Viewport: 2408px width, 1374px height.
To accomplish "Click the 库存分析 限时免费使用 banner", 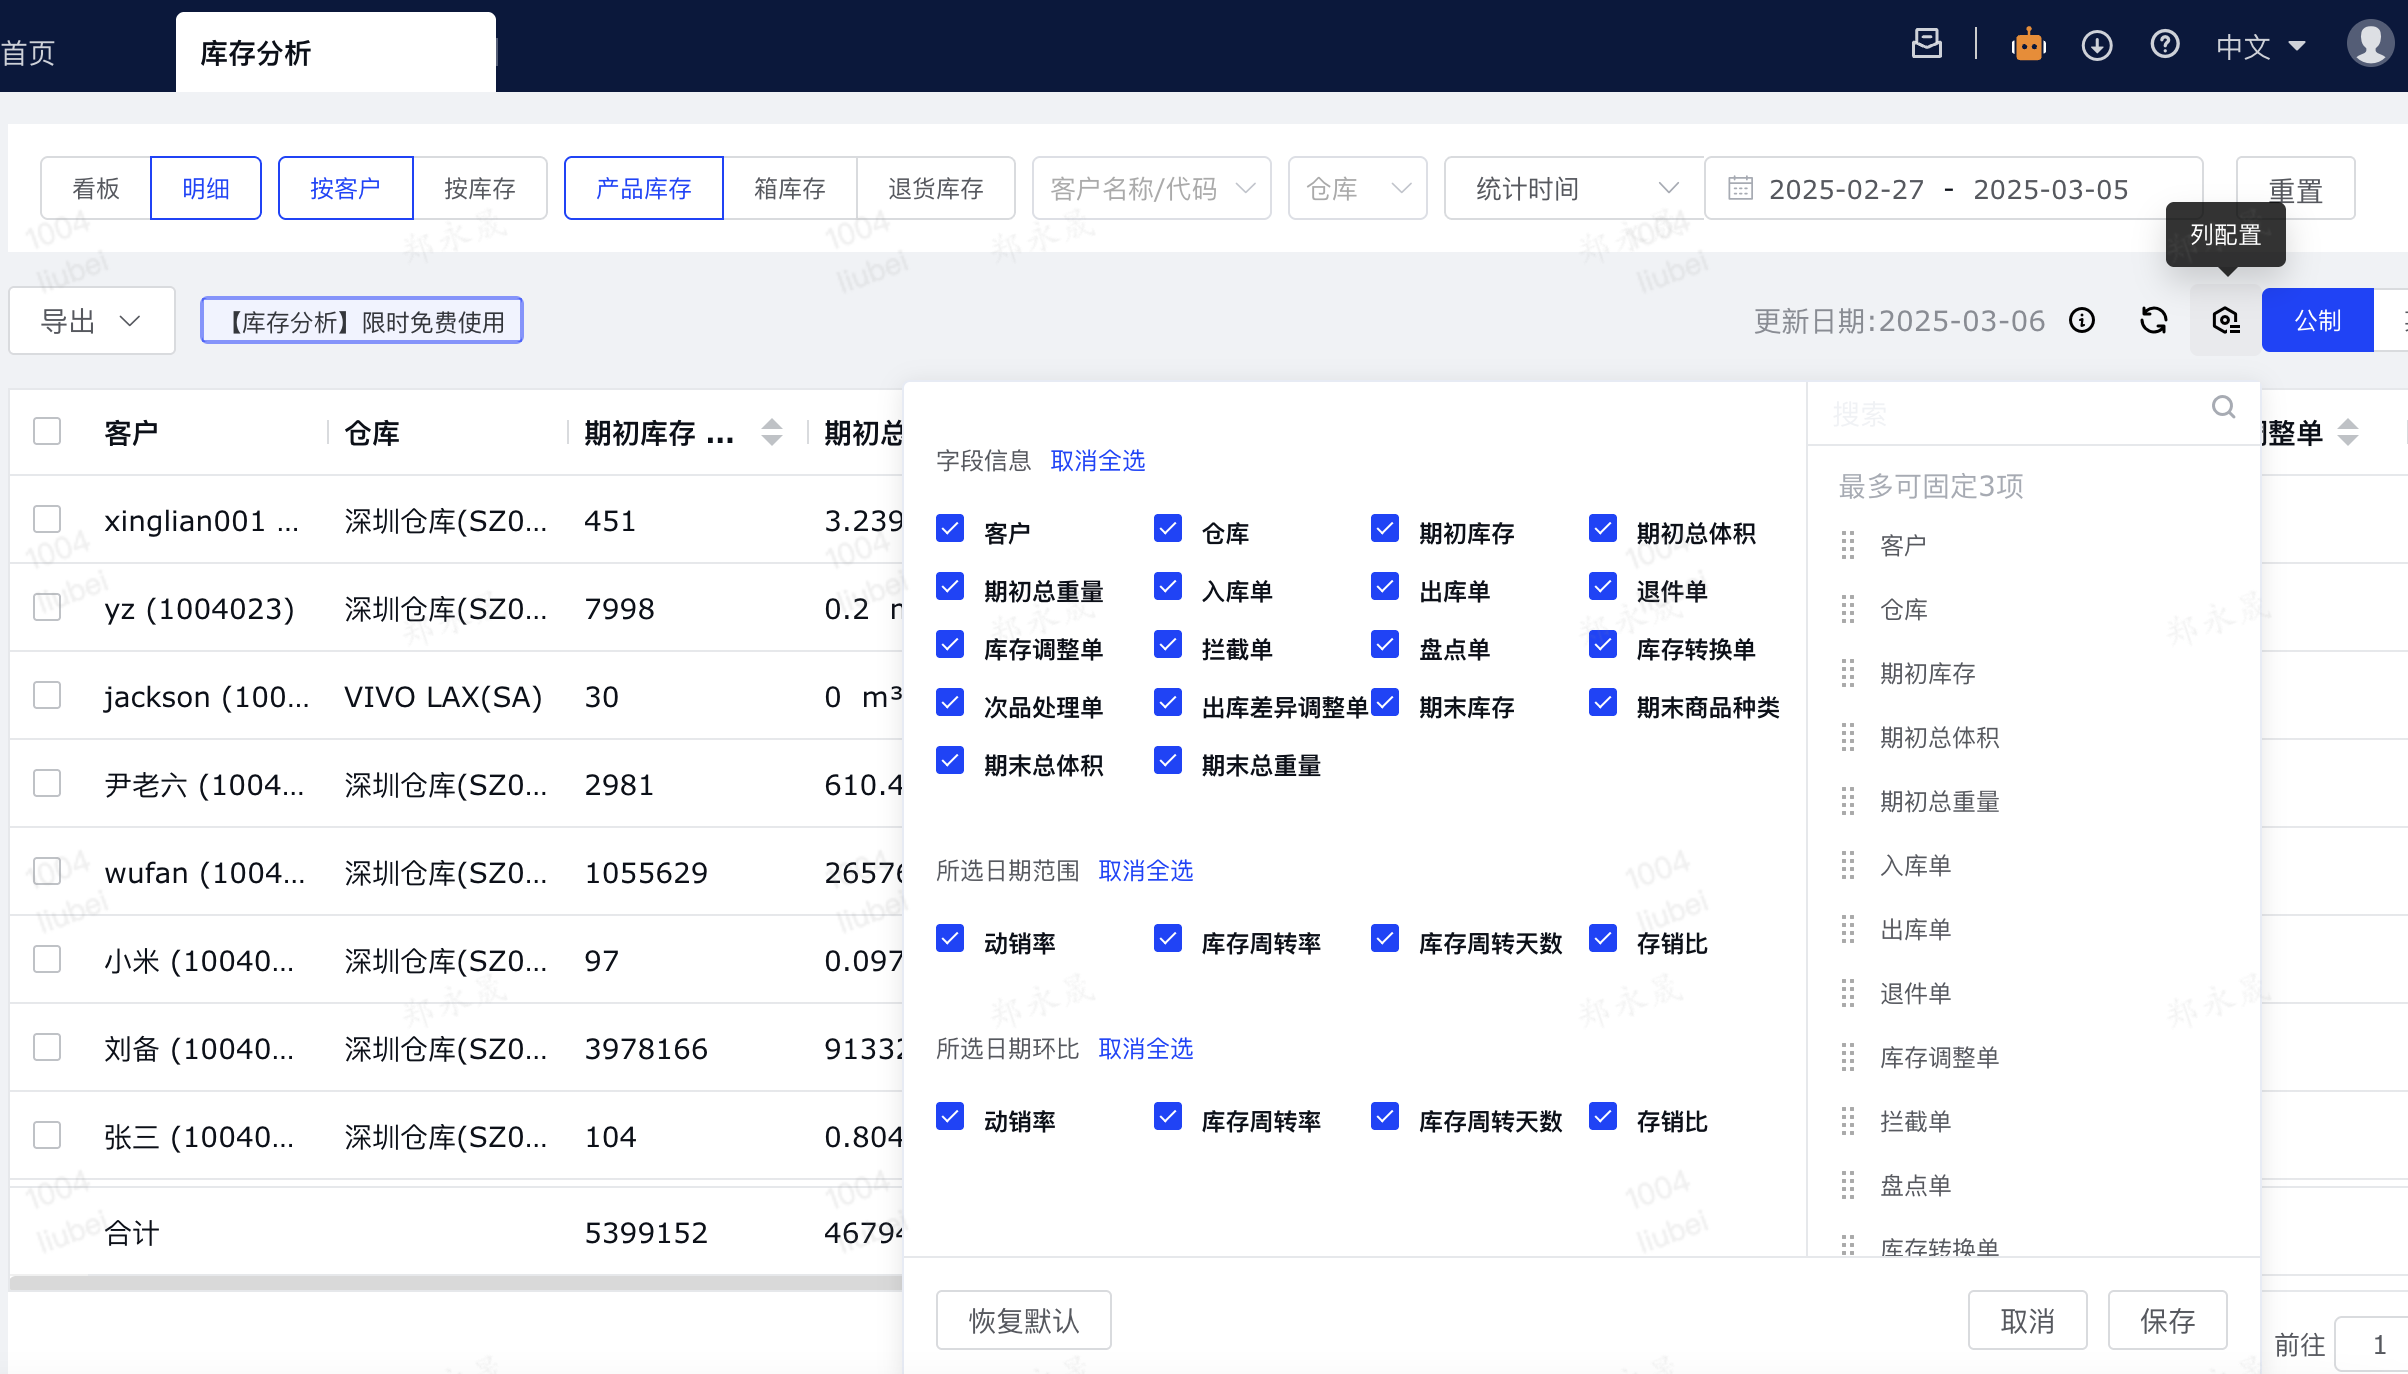I will [362, 321].
